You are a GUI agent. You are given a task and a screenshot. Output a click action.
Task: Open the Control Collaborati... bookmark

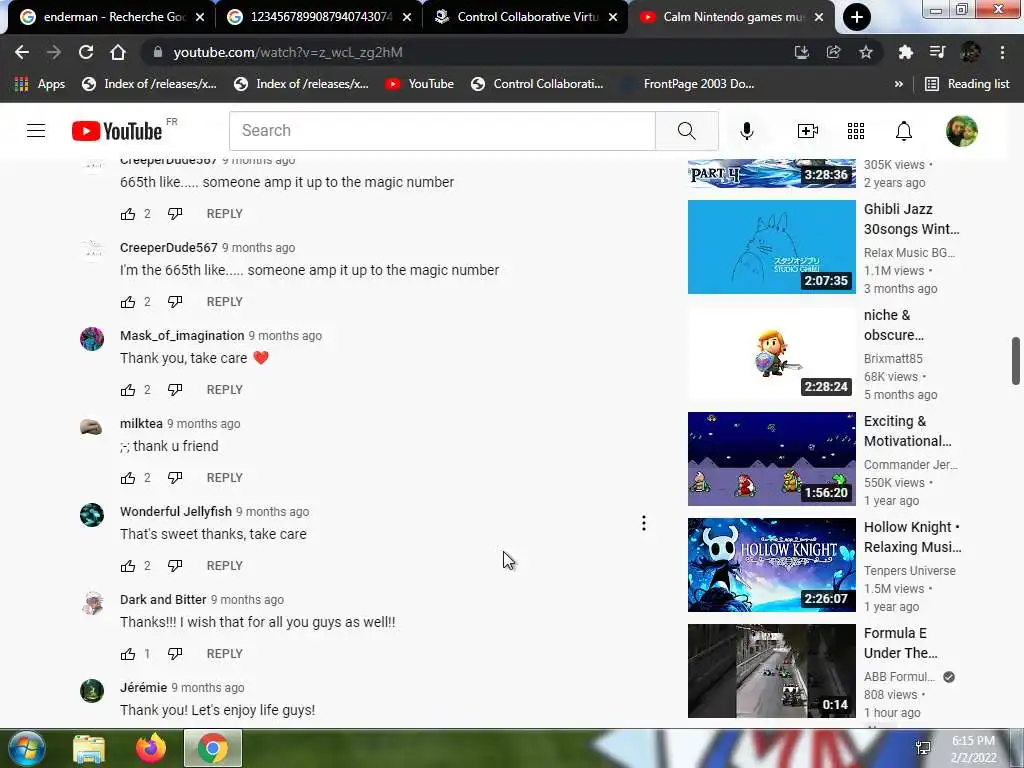click(x=537, y=84)
